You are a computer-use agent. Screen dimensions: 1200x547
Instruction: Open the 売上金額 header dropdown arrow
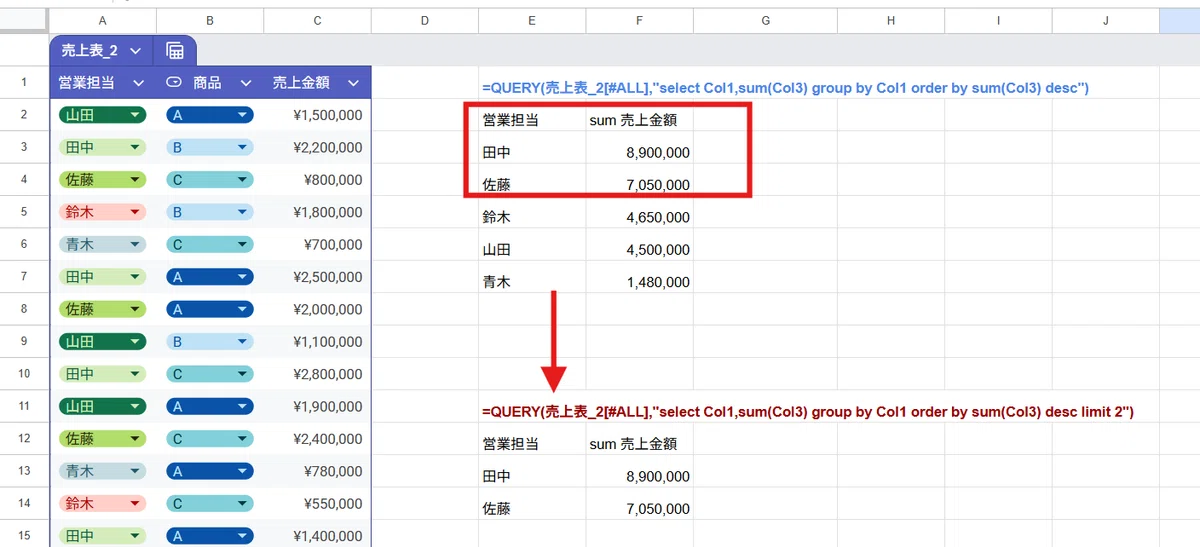coord(351,83)
